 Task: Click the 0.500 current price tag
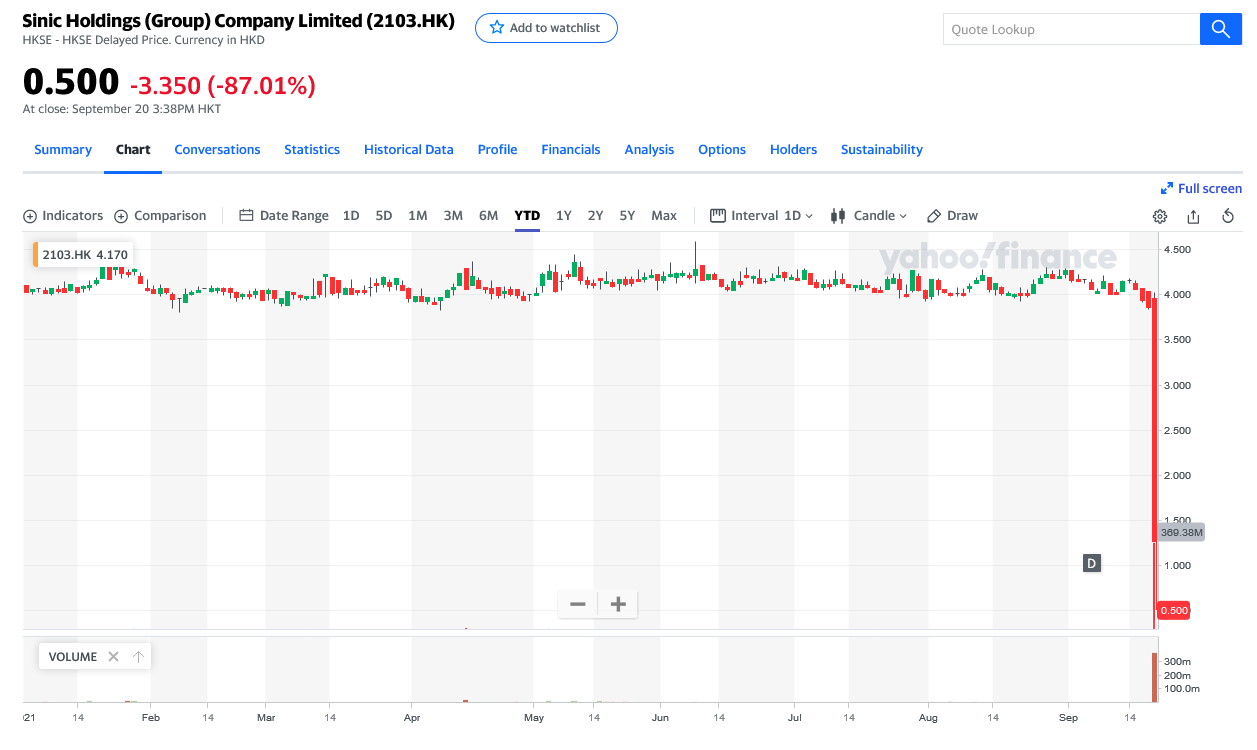[x=1174, y=610]
